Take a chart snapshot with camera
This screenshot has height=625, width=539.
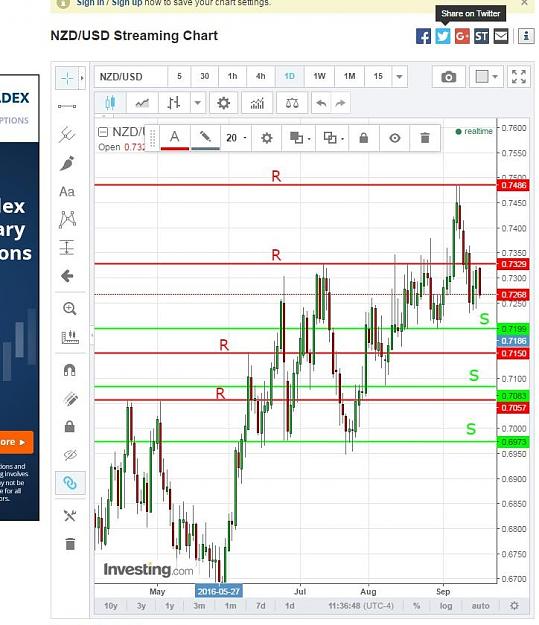[x=449, y=77]
